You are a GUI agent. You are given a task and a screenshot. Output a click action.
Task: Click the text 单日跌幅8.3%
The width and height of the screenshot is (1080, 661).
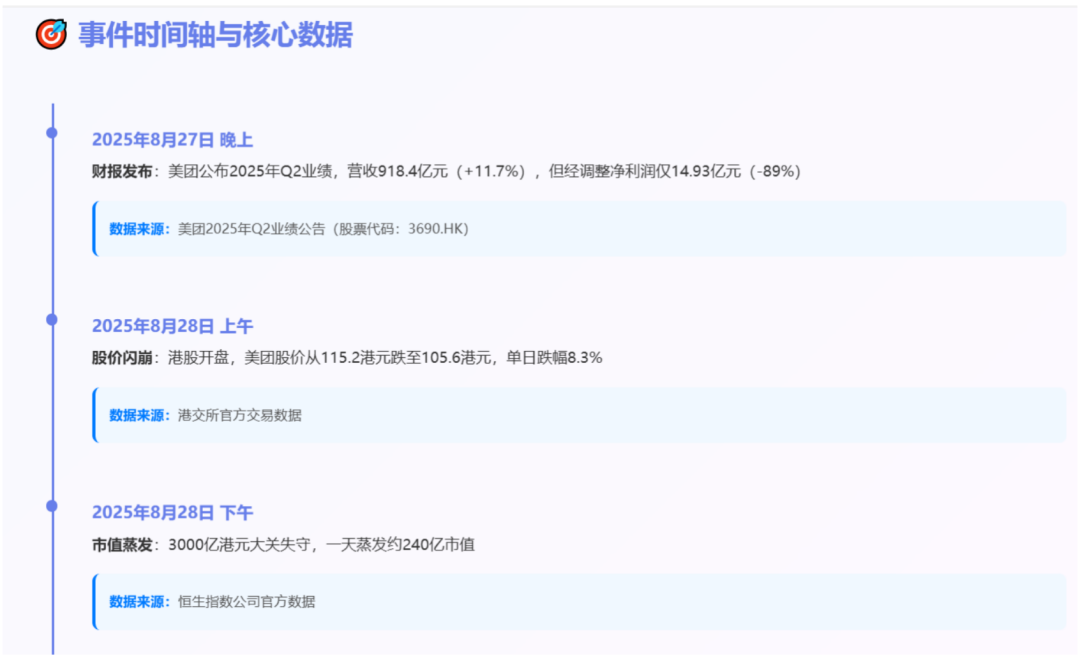click(x=554, y=358)
